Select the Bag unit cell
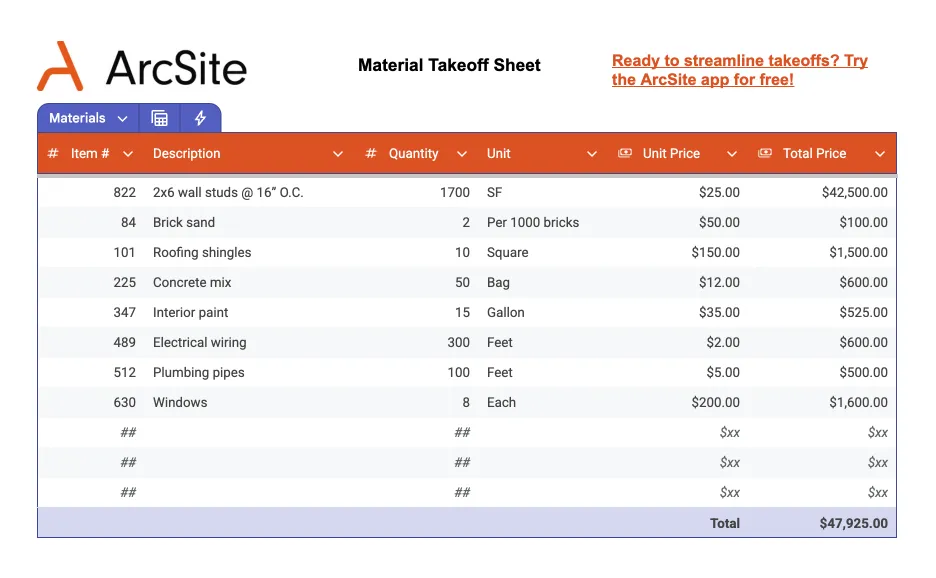Image resolution: width=936 pixels, height=578 pixels. click(498, 282)
